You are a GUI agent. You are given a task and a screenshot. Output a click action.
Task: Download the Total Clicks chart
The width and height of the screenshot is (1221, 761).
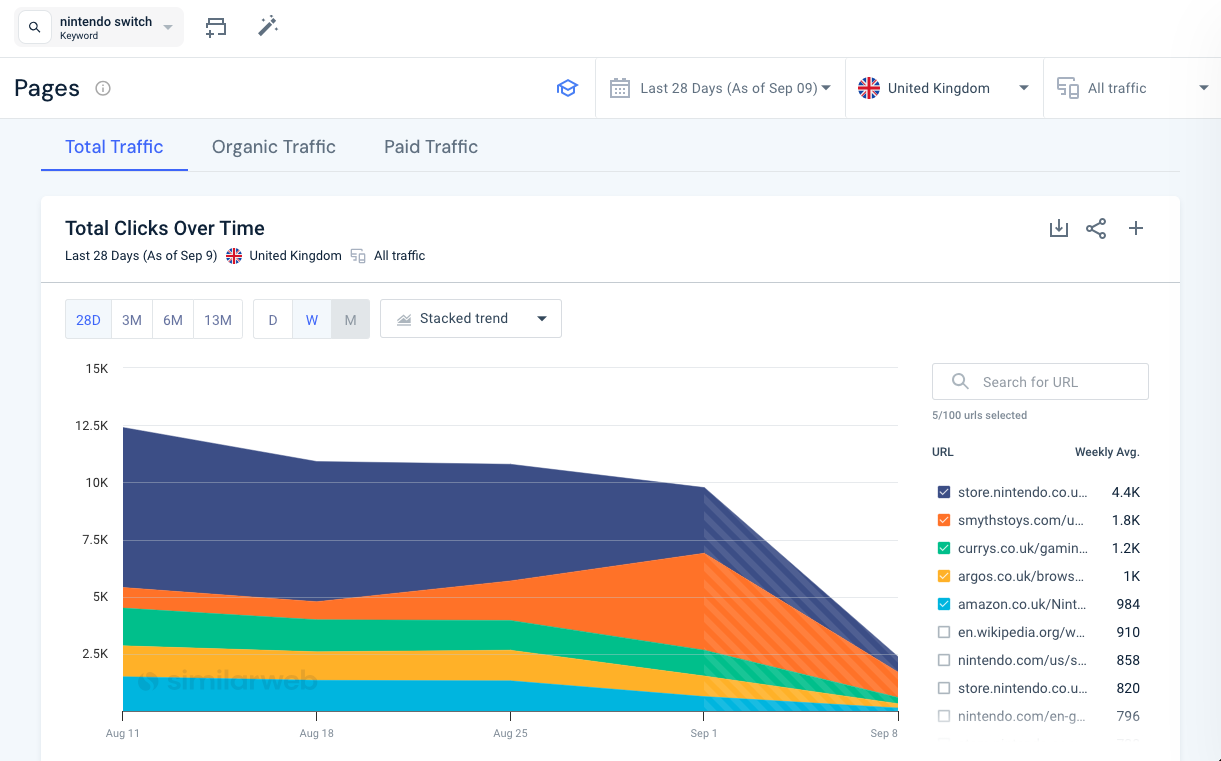[x=1058, y=229]
